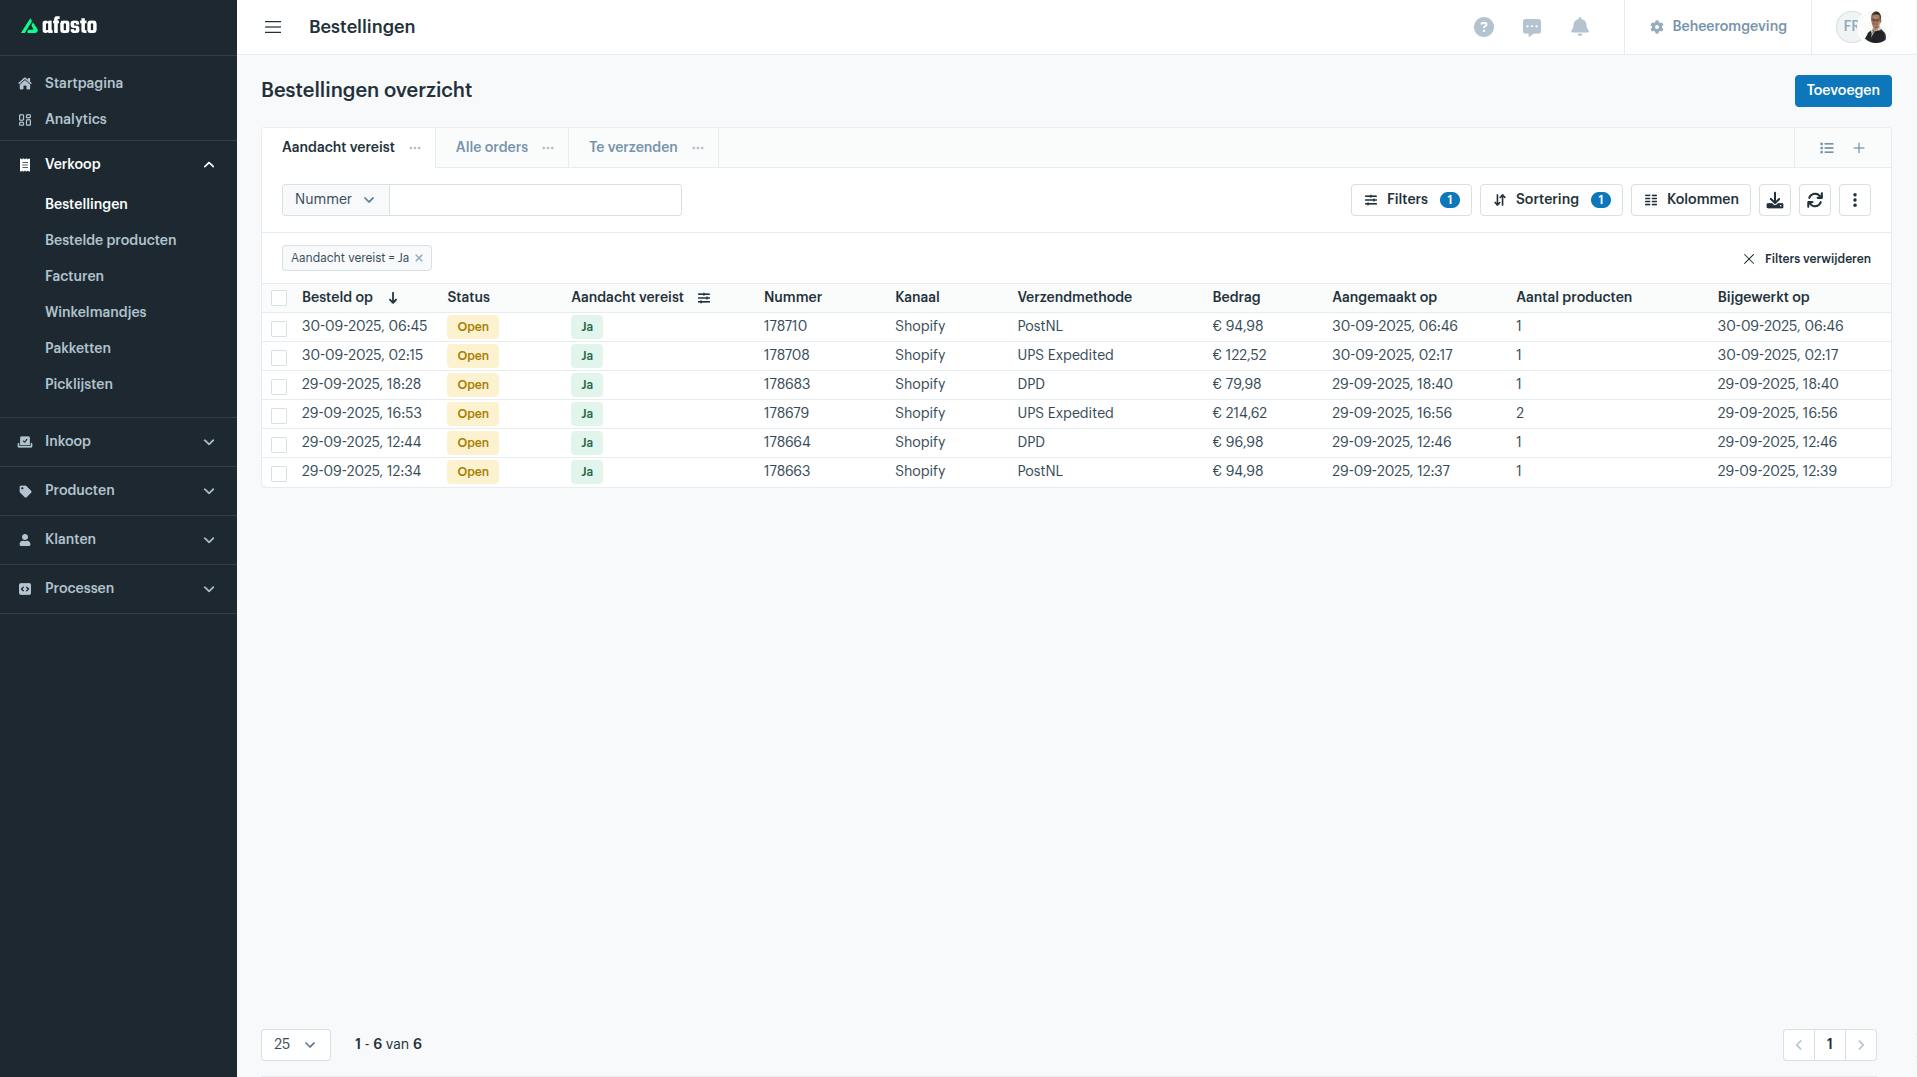
Task: Open Bestelde producten in the sidebar
Action: point(110,240)
